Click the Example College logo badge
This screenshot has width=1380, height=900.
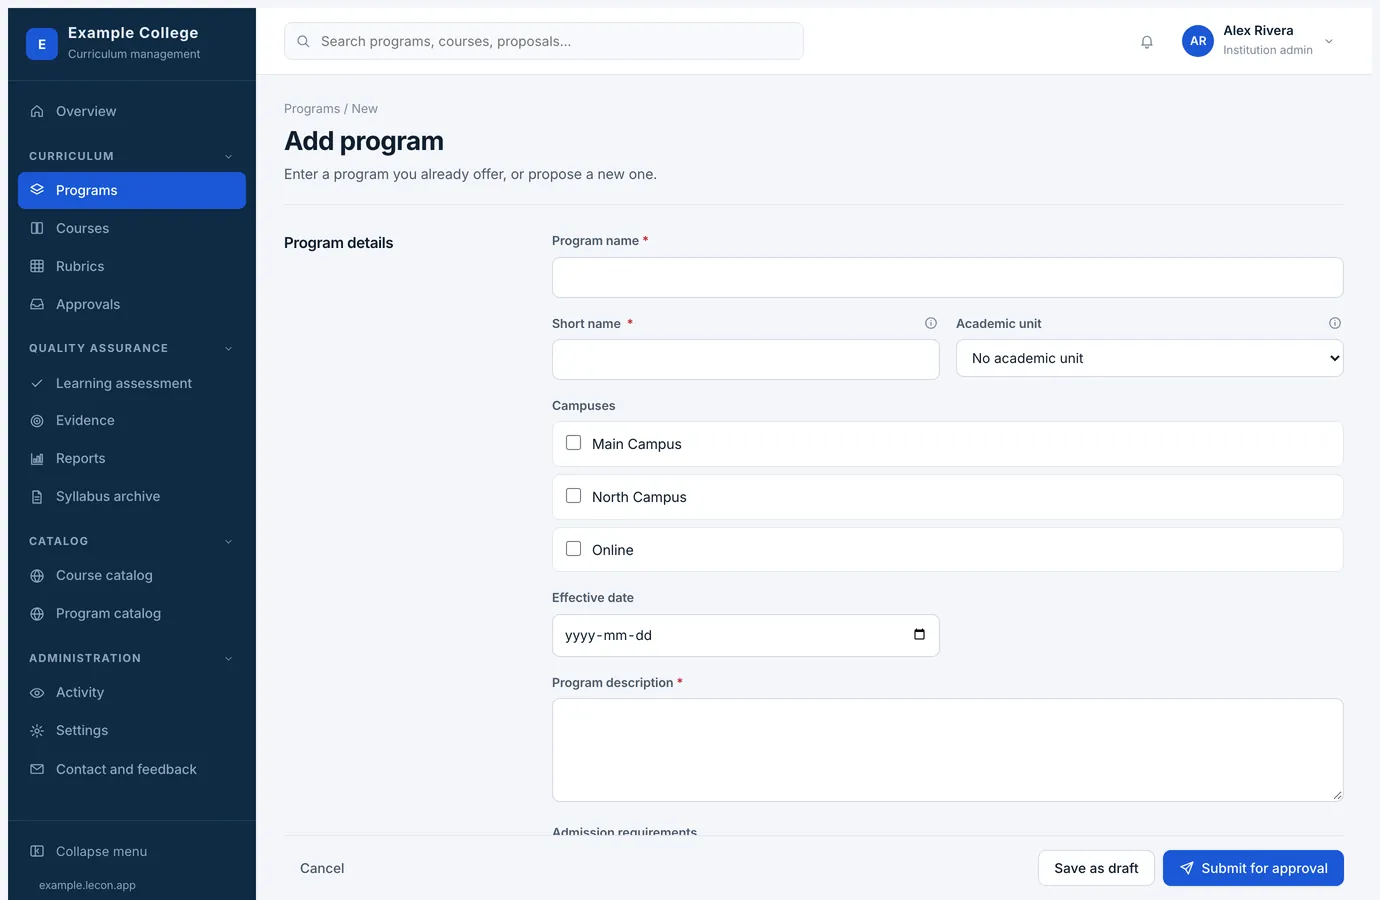42,44
